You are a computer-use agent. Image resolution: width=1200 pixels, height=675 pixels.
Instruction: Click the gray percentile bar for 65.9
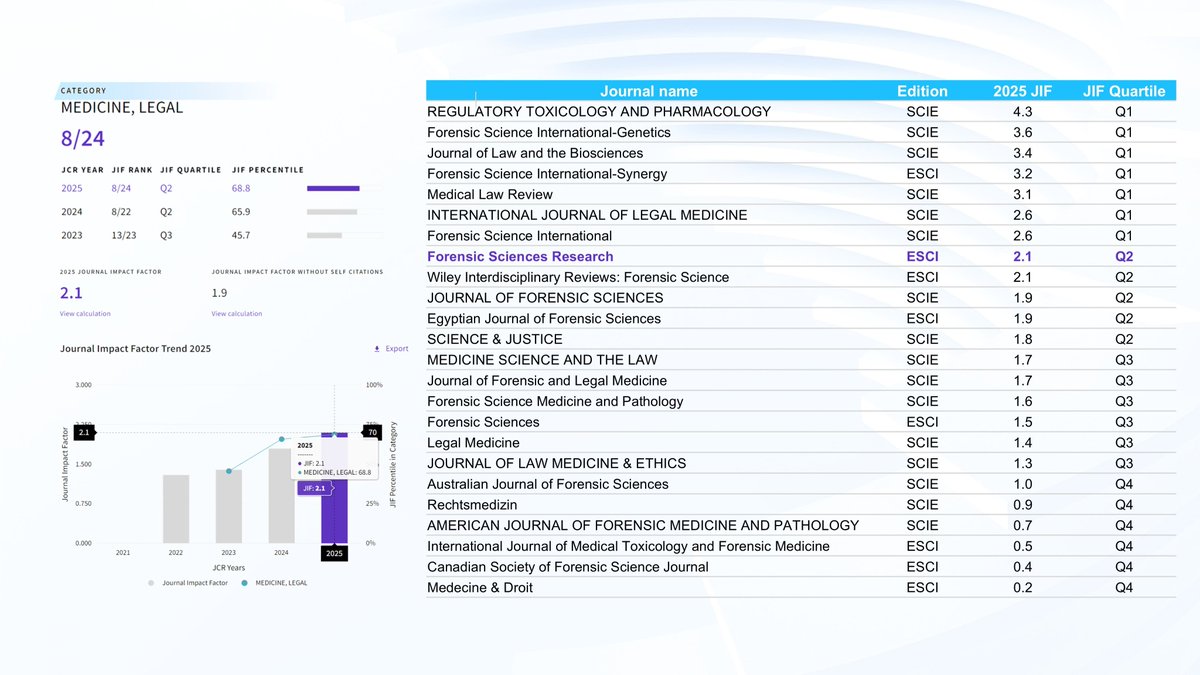[332, 212]
